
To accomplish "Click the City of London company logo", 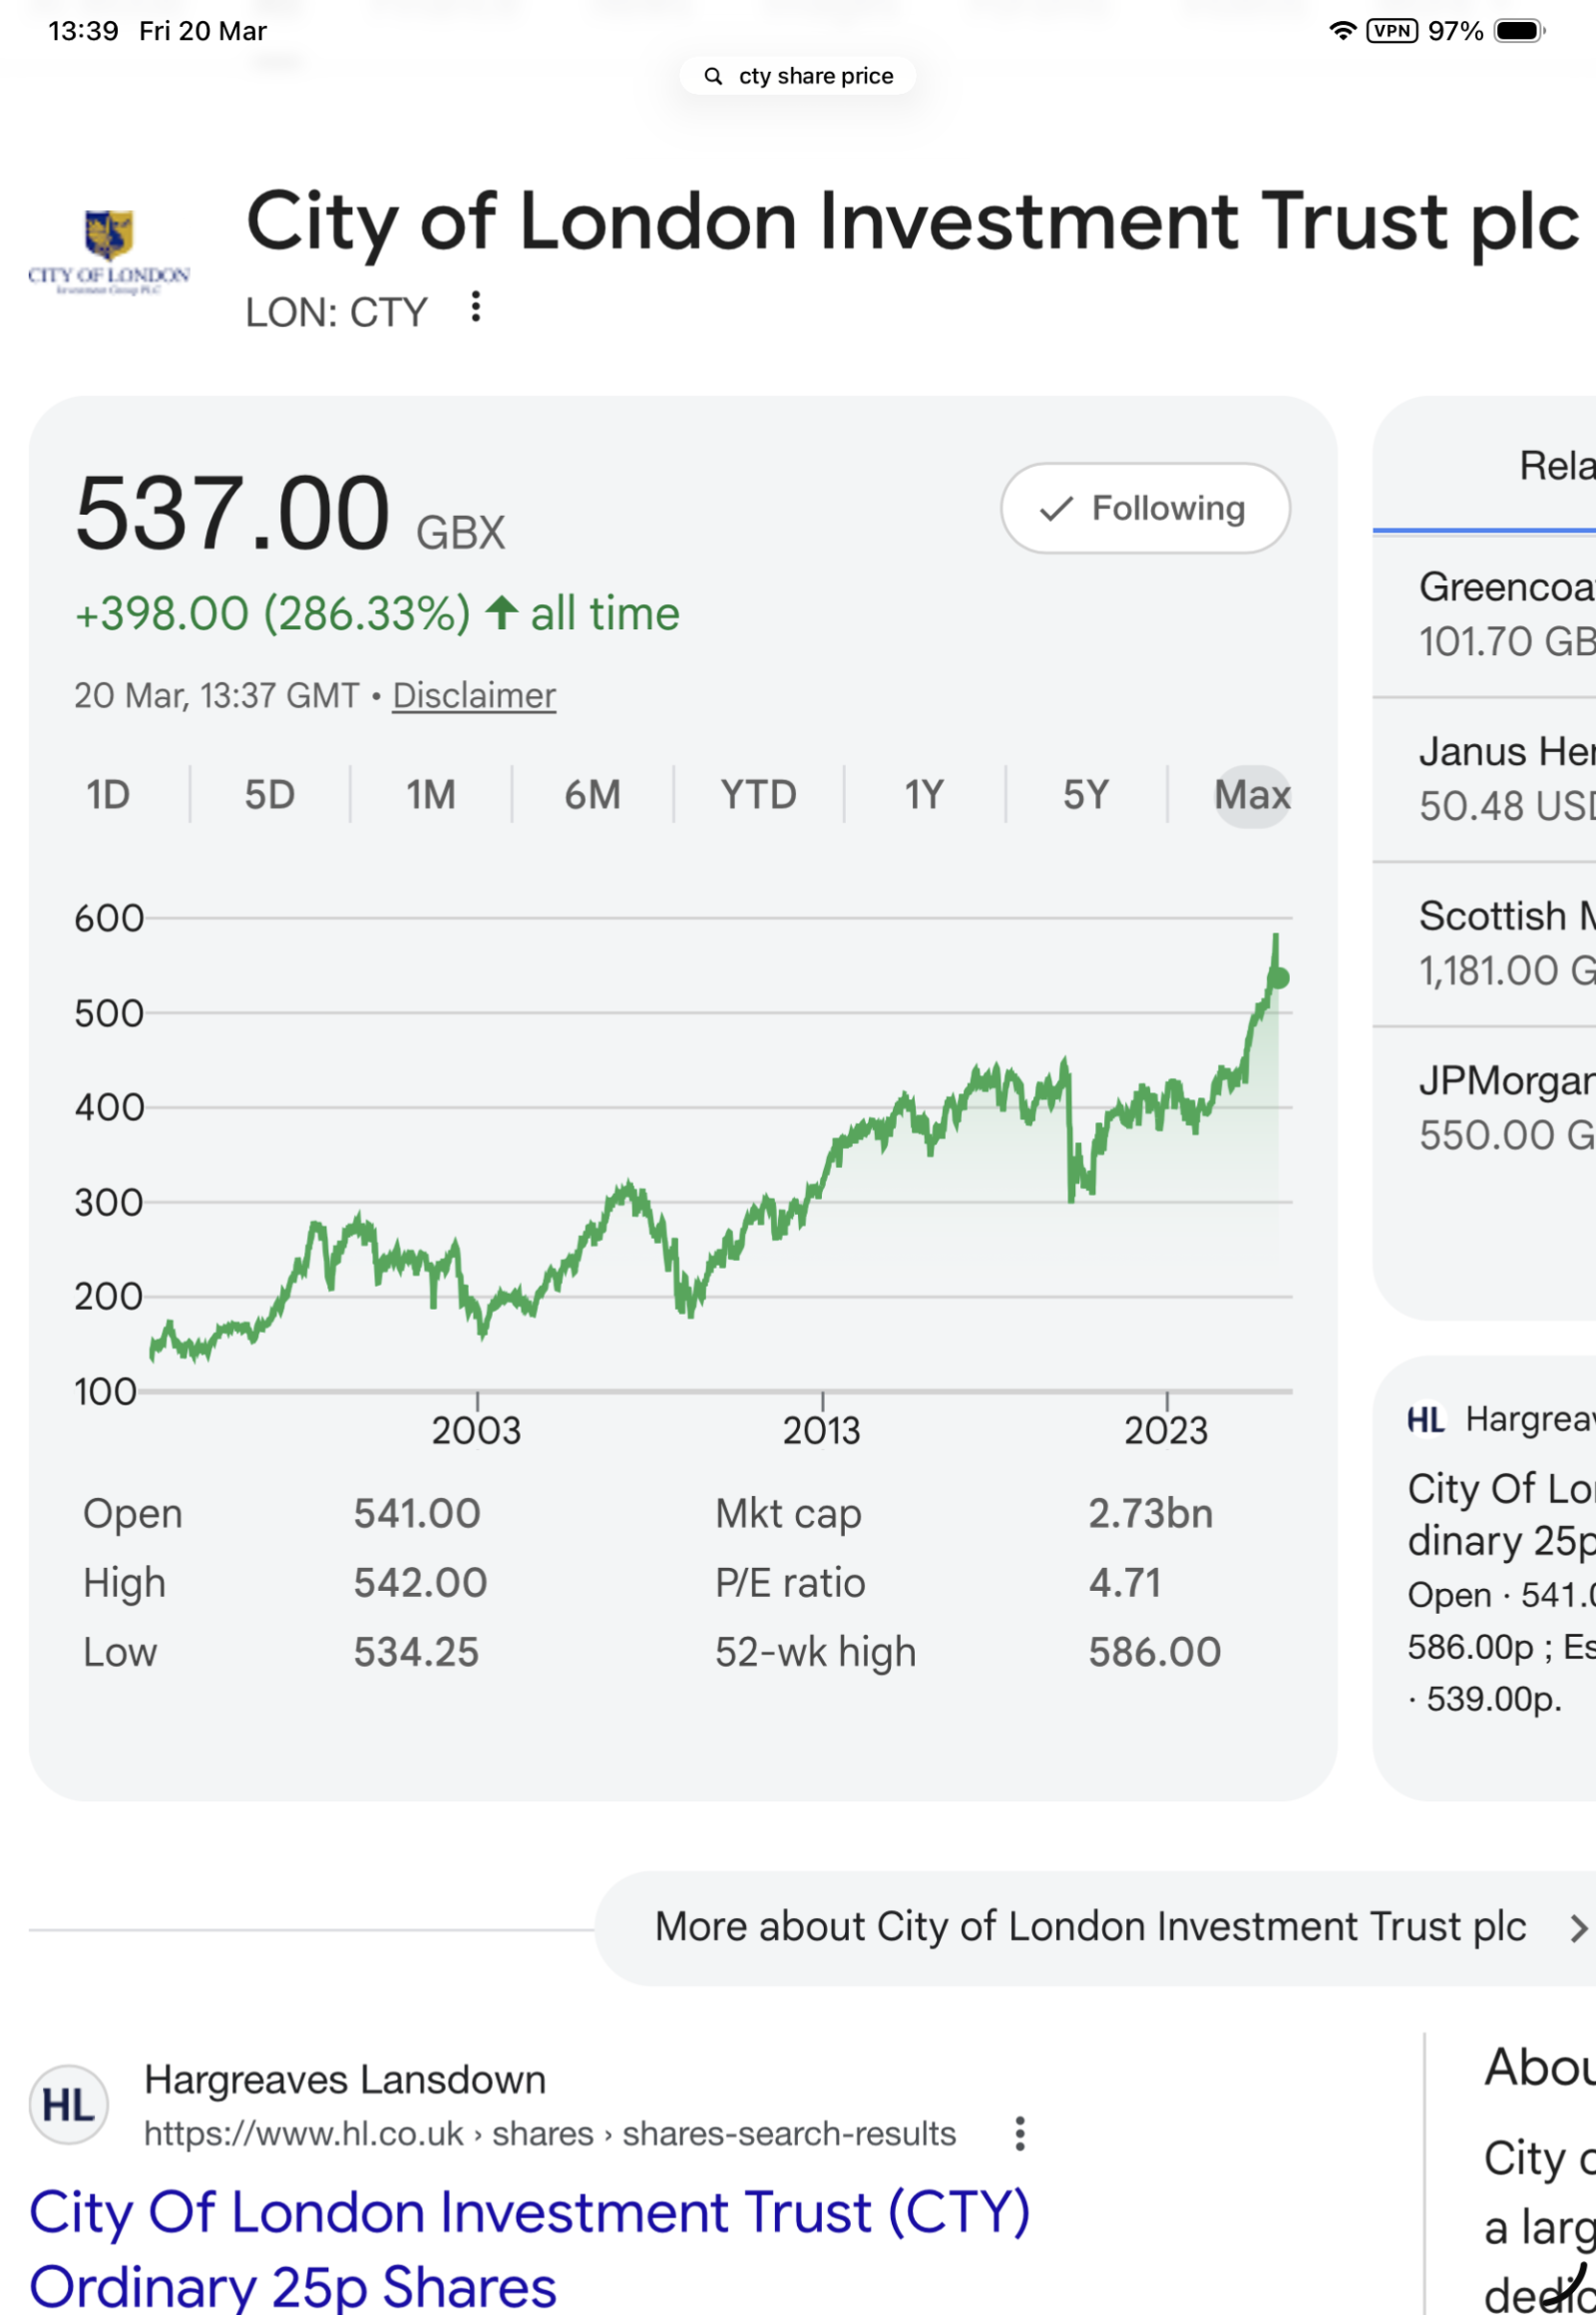I will click(x=109, y=252).
